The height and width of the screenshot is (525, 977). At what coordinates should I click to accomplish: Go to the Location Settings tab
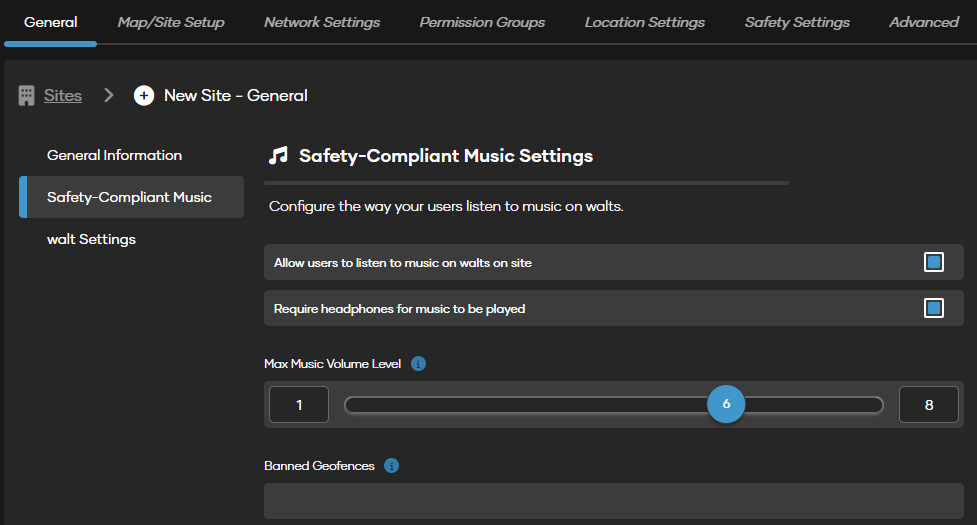click(645, 22)
